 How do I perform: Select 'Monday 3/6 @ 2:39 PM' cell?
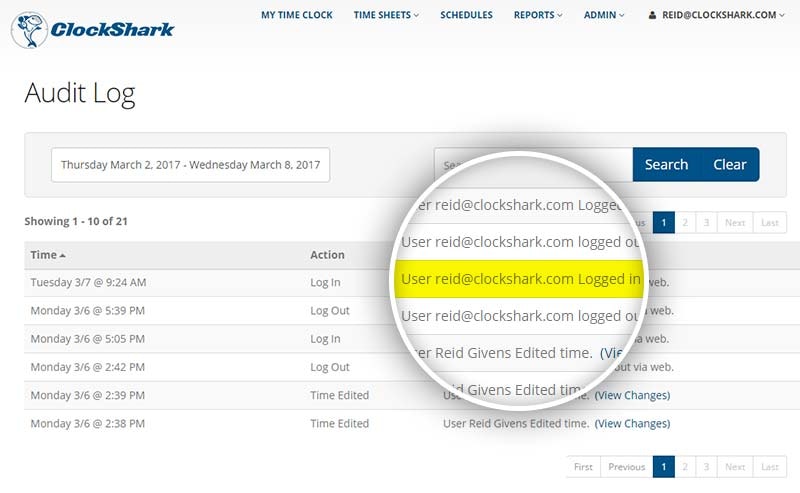pos(88,395)
